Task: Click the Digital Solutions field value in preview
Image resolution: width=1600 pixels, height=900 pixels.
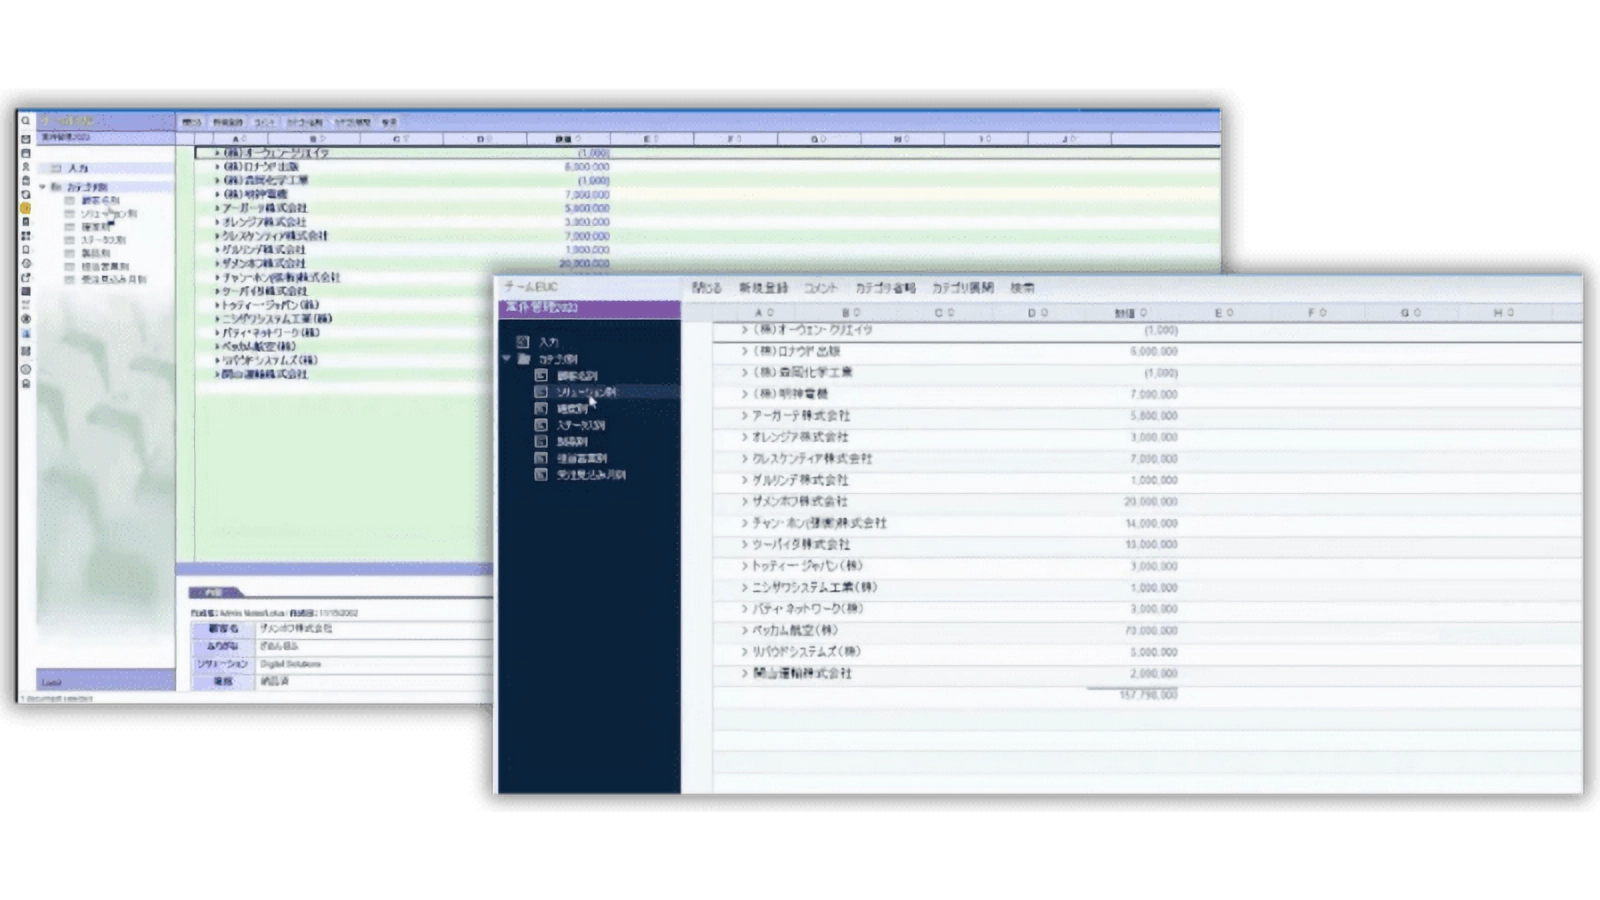Action: coord(291,664)
